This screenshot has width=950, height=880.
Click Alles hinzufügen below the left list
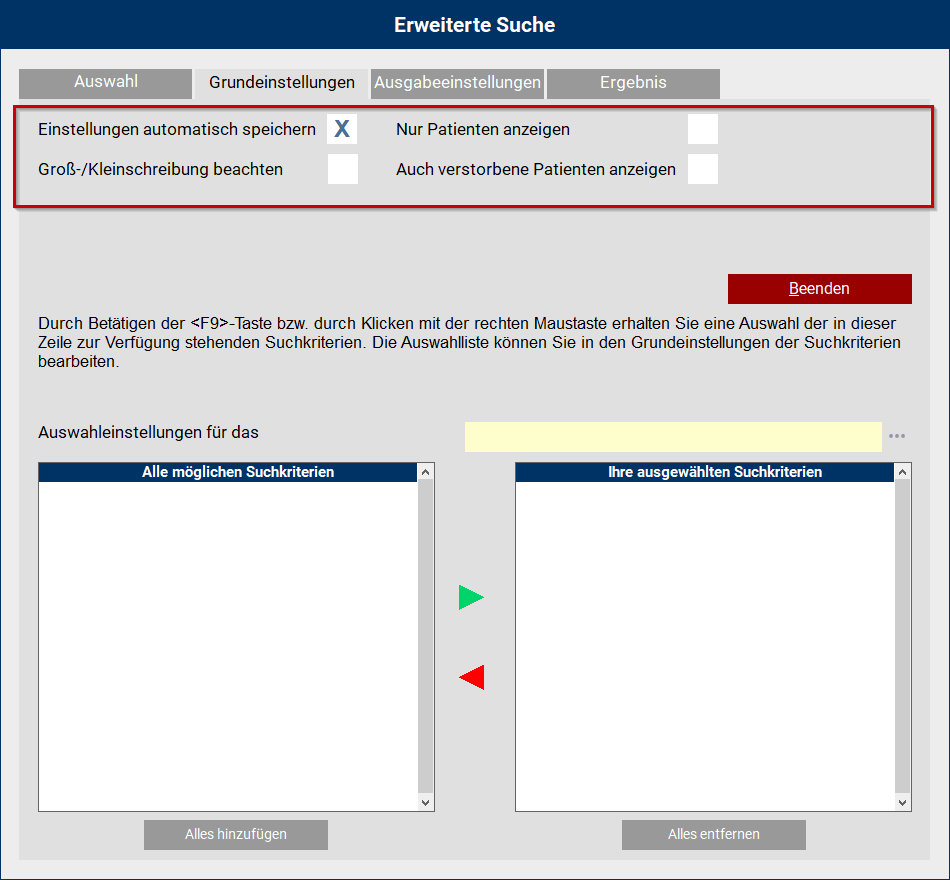point(235,834)
